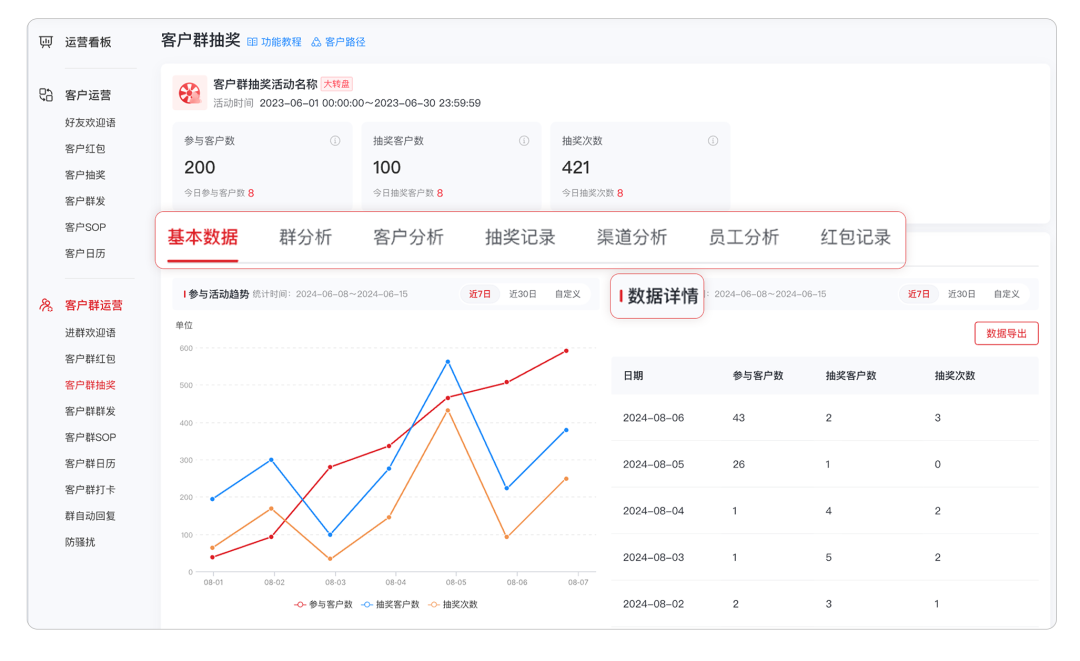Open 自定义 date picker for 参与活动趋势
The image size is (1080, 661).
coord(569,294)
